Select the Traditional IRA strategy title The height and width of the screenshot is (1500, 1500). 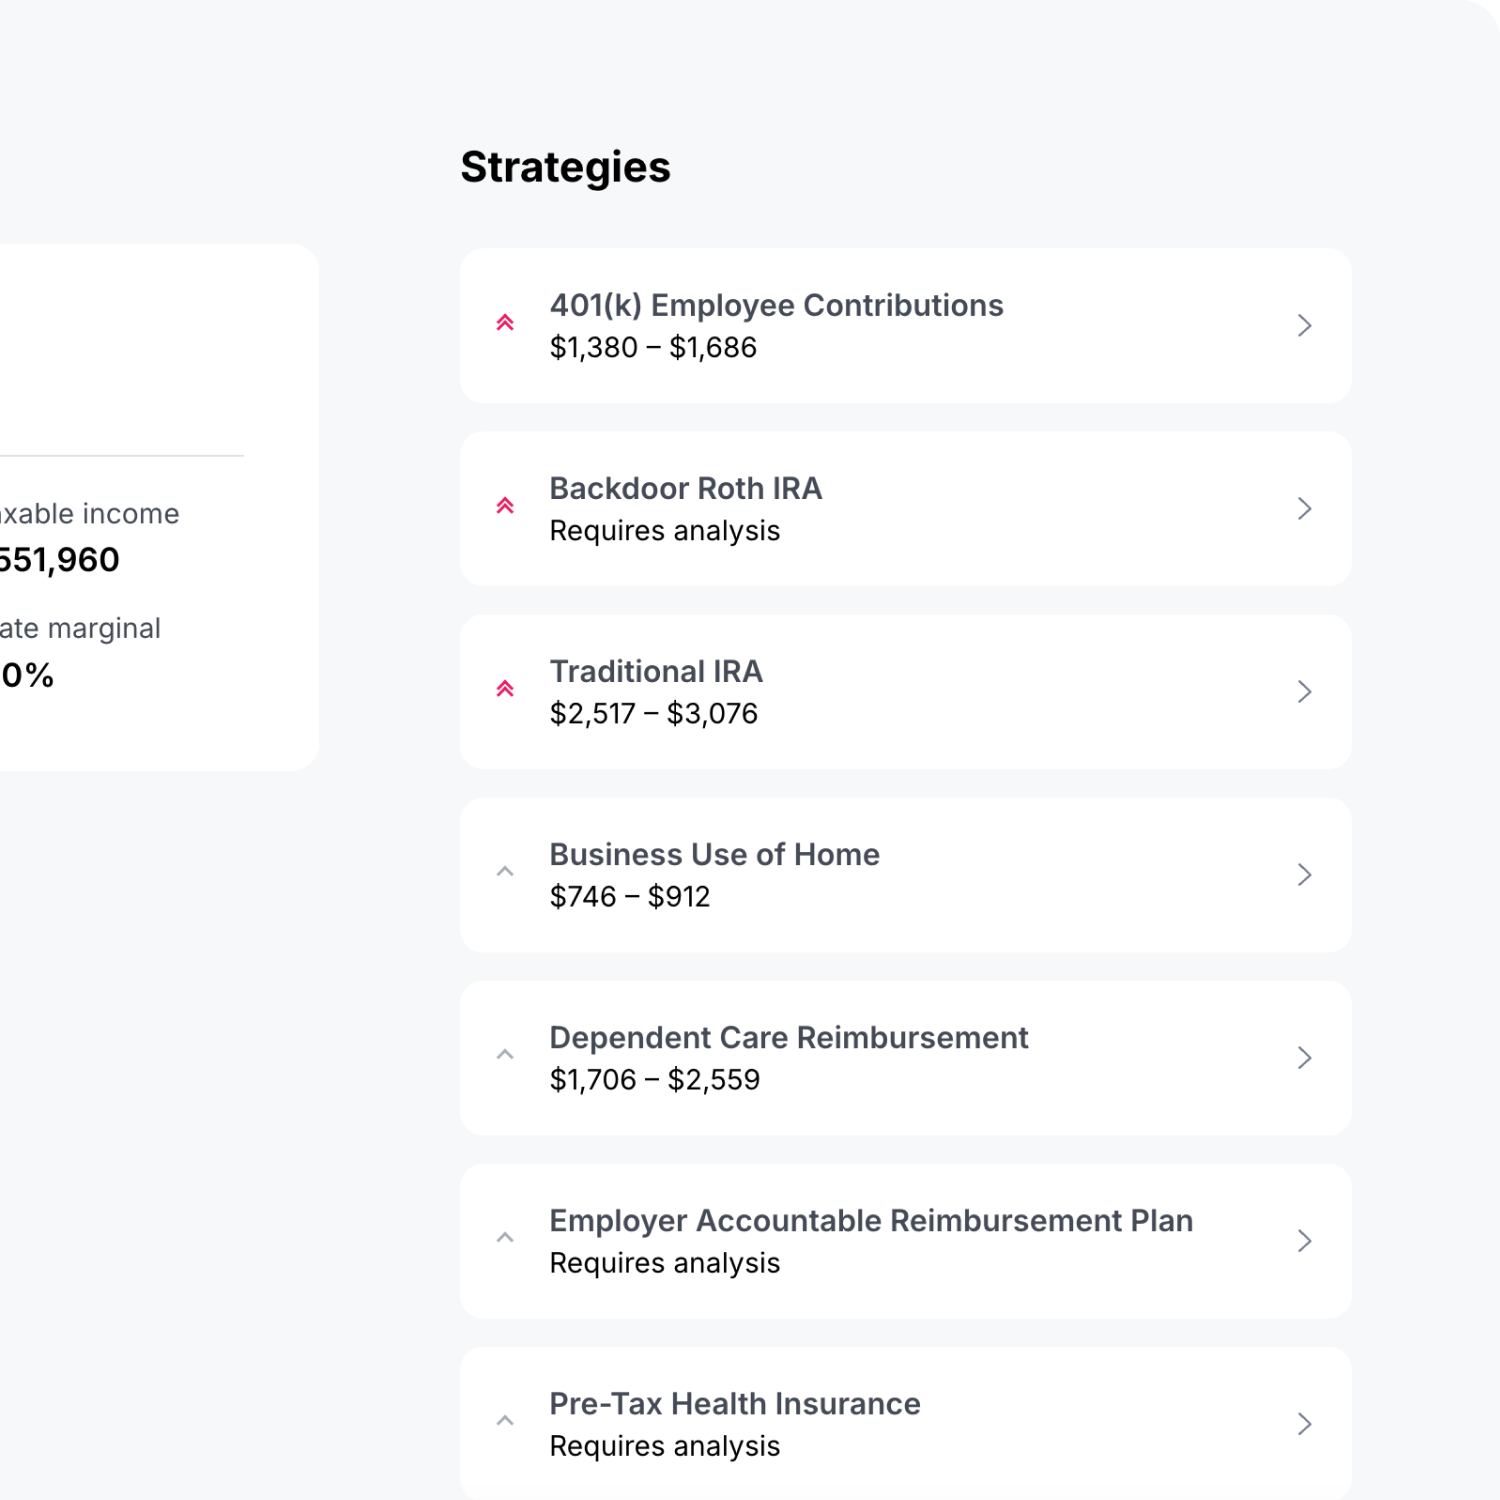pyautogui.click(x=656, y=672)
